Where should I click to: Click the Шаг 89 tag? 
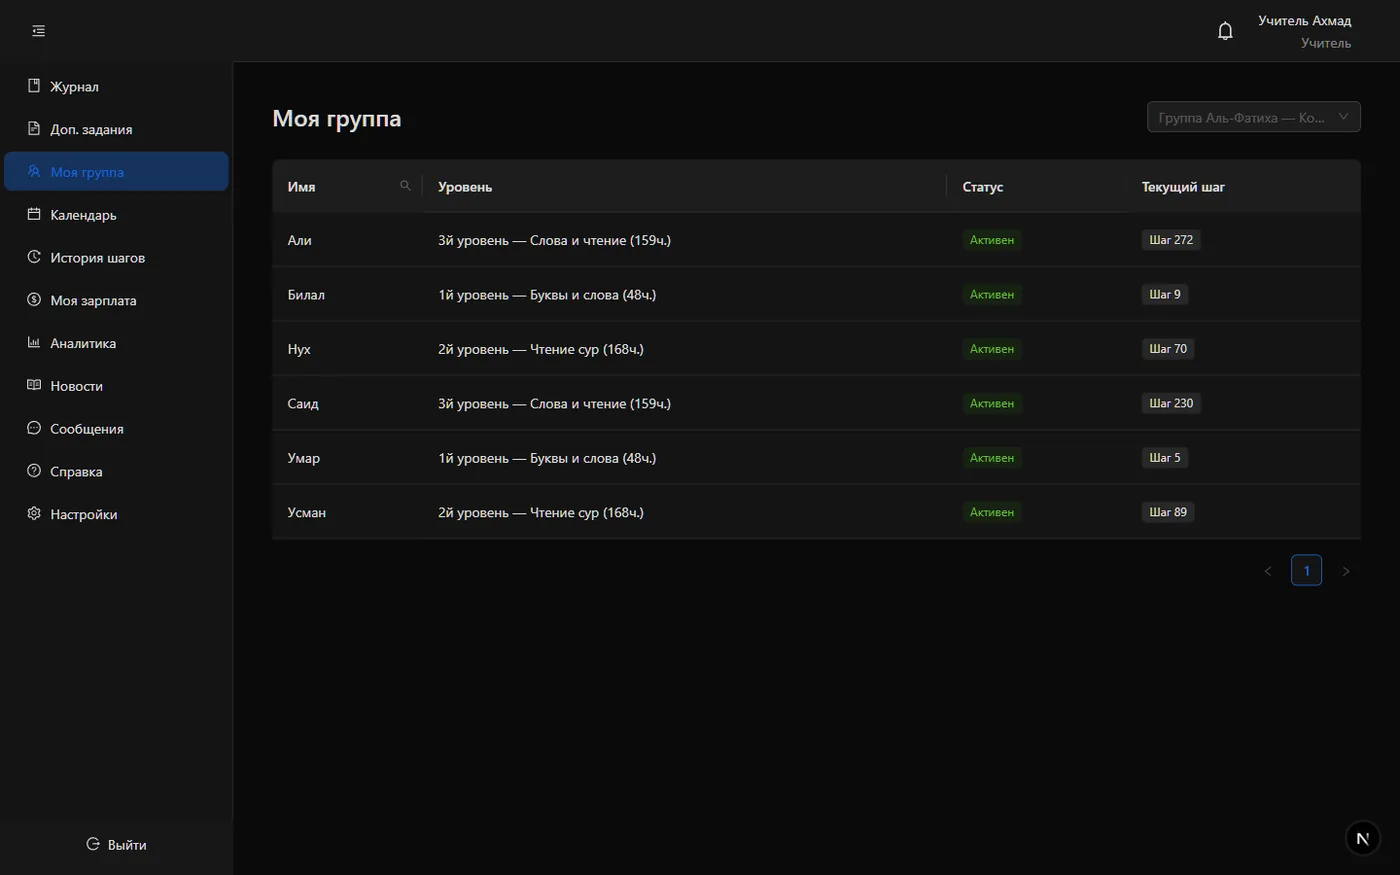tap(1168, 512)
